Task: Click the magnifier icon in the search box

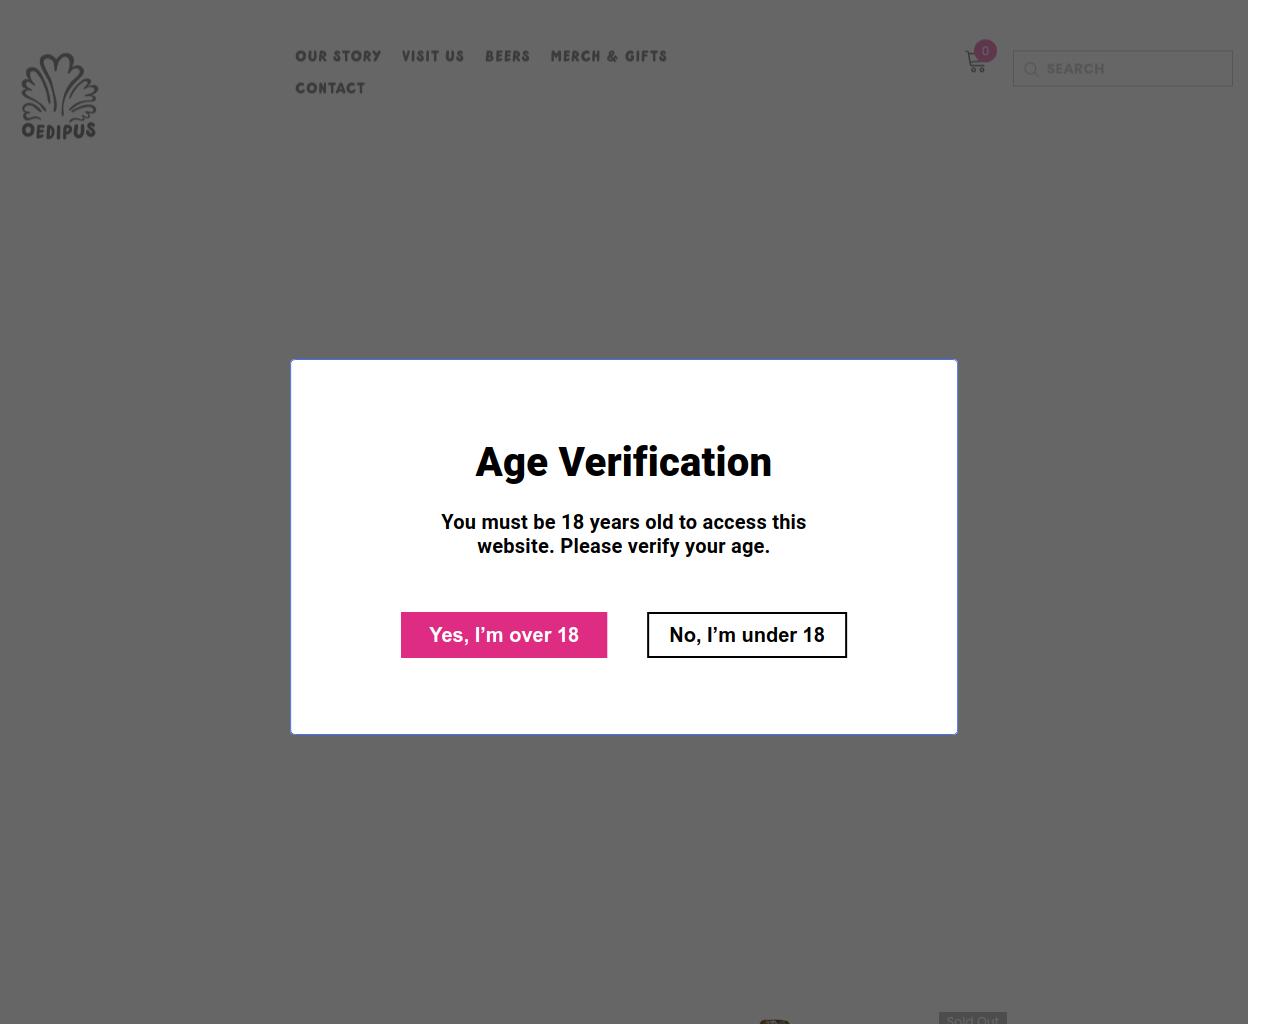Action: point(1031,69)
